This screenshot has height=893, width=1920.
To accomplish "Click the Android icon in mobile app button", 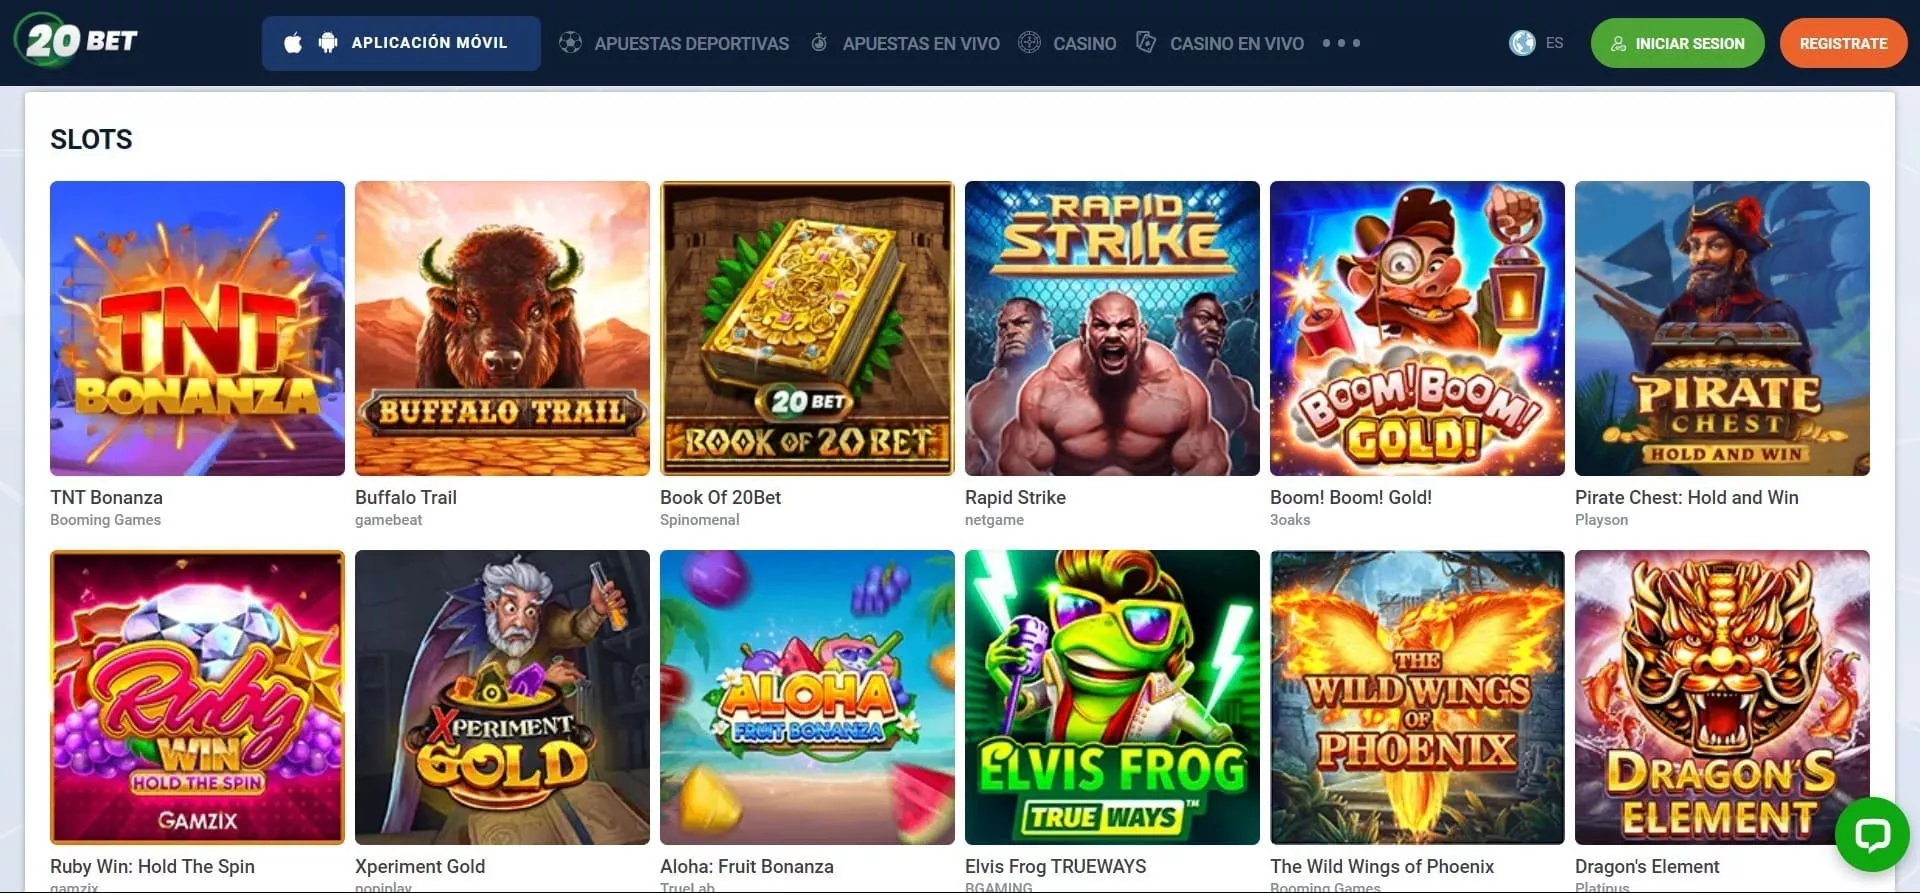I will (327, 43).
